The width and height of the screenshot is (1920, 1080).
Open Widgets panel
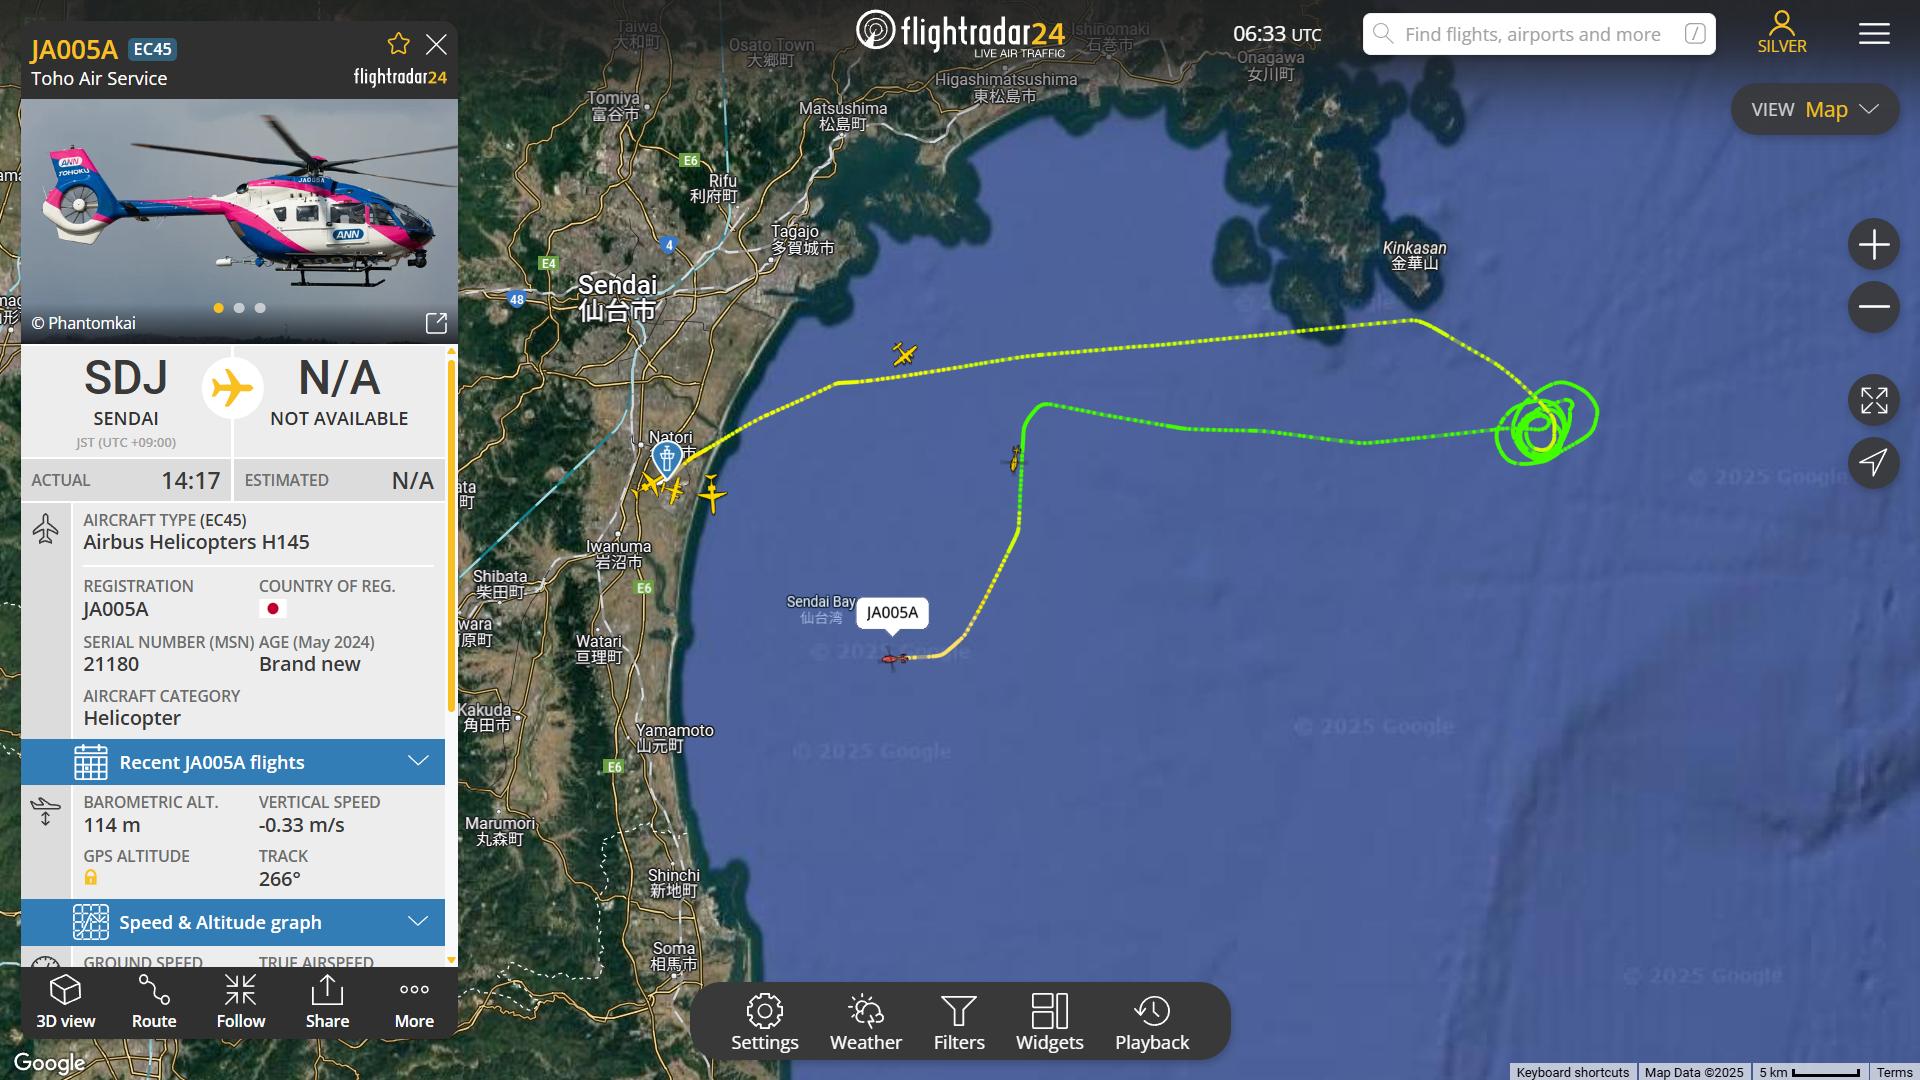click(1050, 1022)
